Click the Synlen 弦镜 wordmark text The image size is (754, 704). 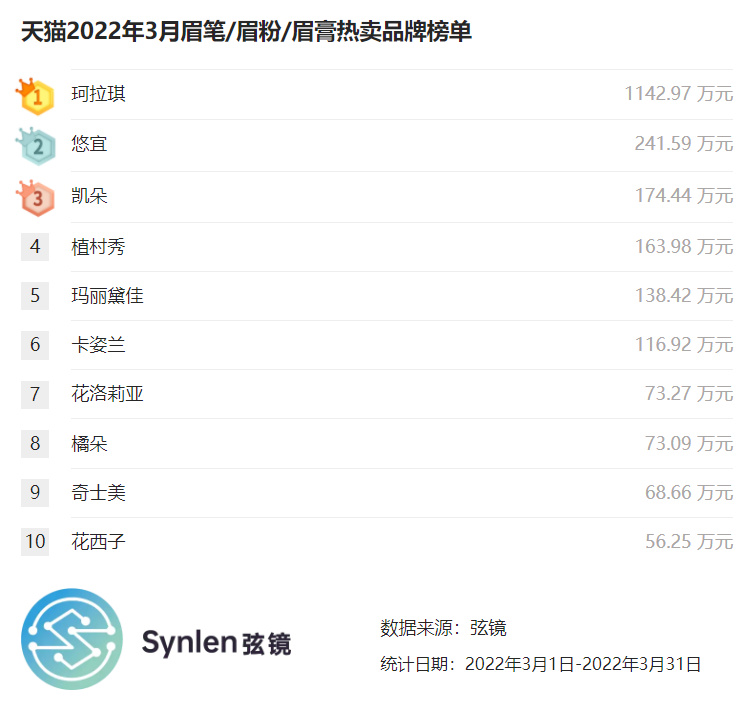pos(216,642)
